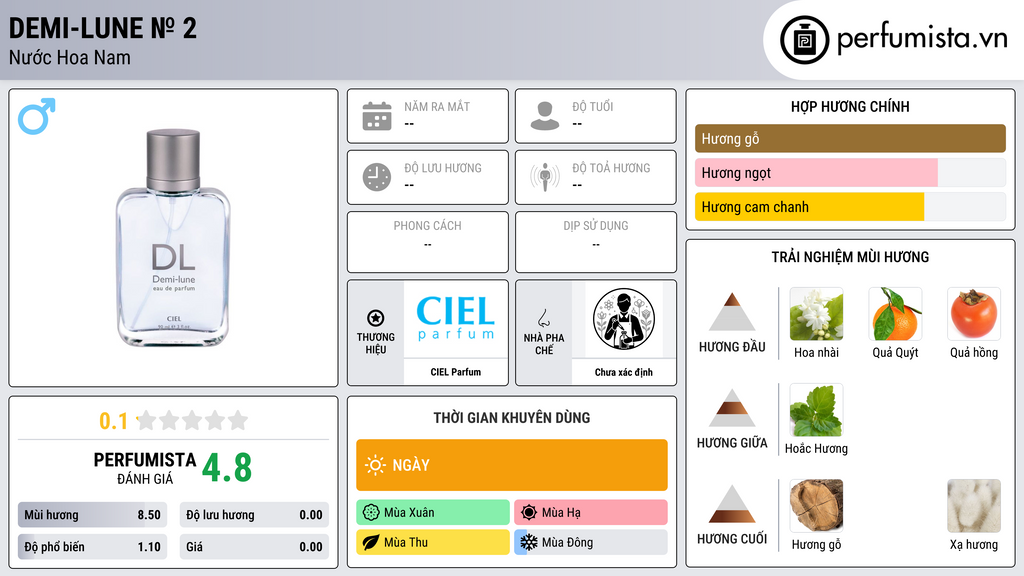Click the red Mùa Hạ season bar
This screenshot has width=1024, height=576.
[591, 513]
